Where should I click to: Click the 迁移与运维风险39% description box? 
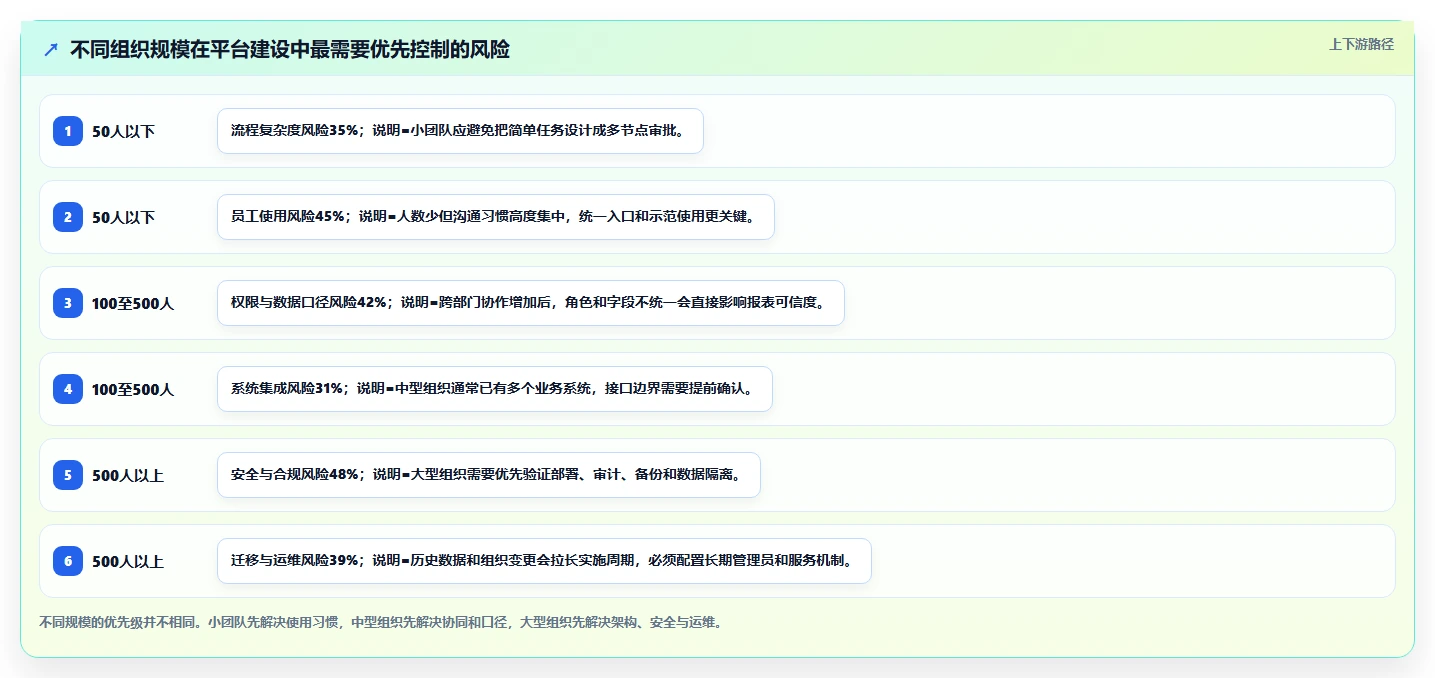tap(544, 561)
